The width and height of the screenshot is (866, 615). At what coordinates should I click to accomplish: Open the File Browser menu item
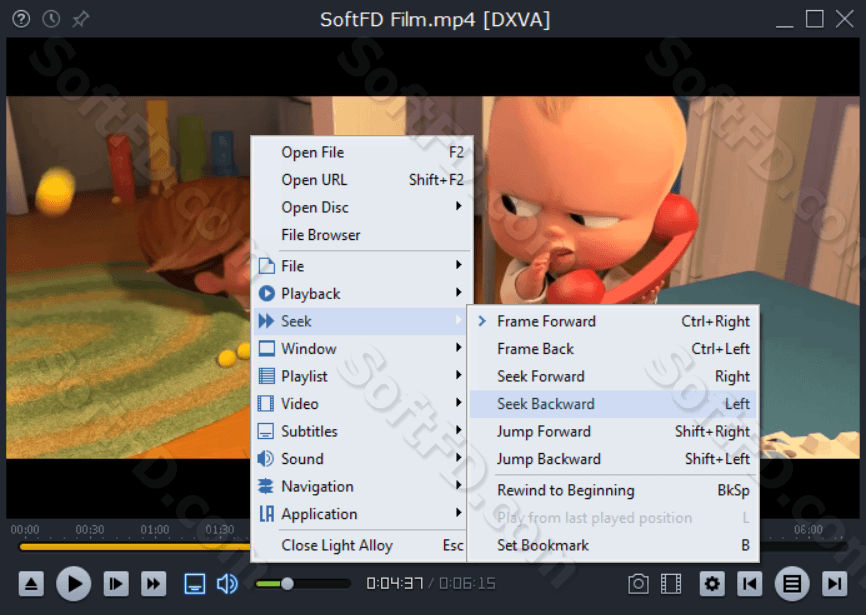[x=362, y=235]
